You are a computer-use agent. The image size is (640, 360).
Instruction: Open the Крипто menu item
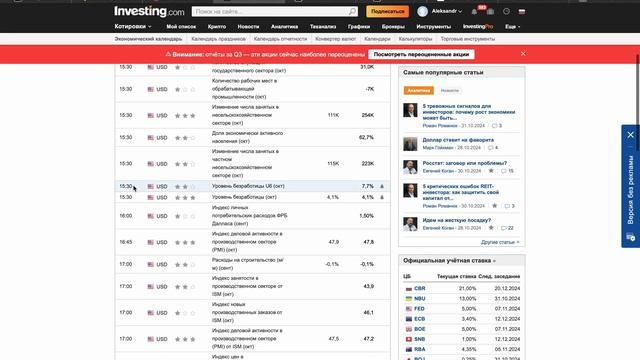point(217,27)
